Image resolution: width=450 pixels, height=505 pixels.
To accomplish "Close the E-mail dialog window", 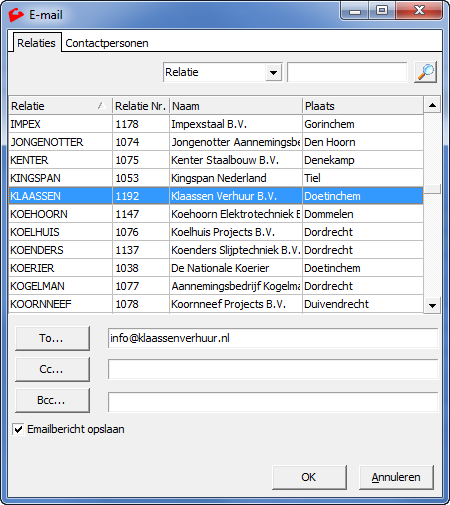I will click(x=419, y=11).
